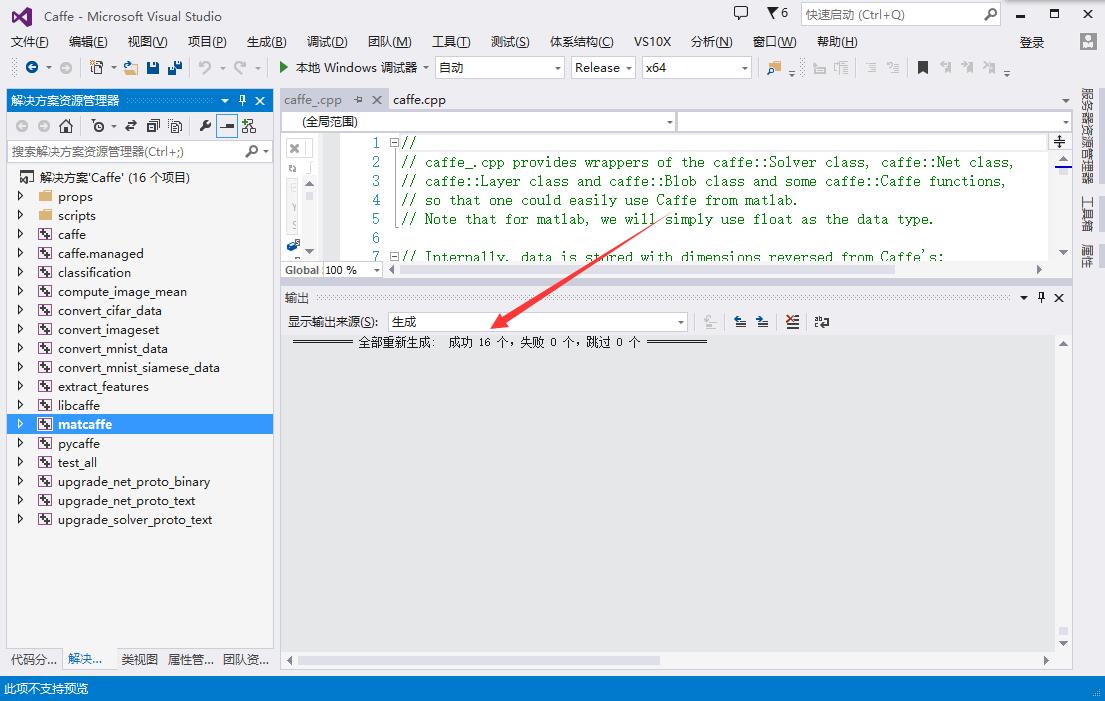This screenshot has width=1105, height=701.
Task: Pin the Output window
Action: [1041, 297]
